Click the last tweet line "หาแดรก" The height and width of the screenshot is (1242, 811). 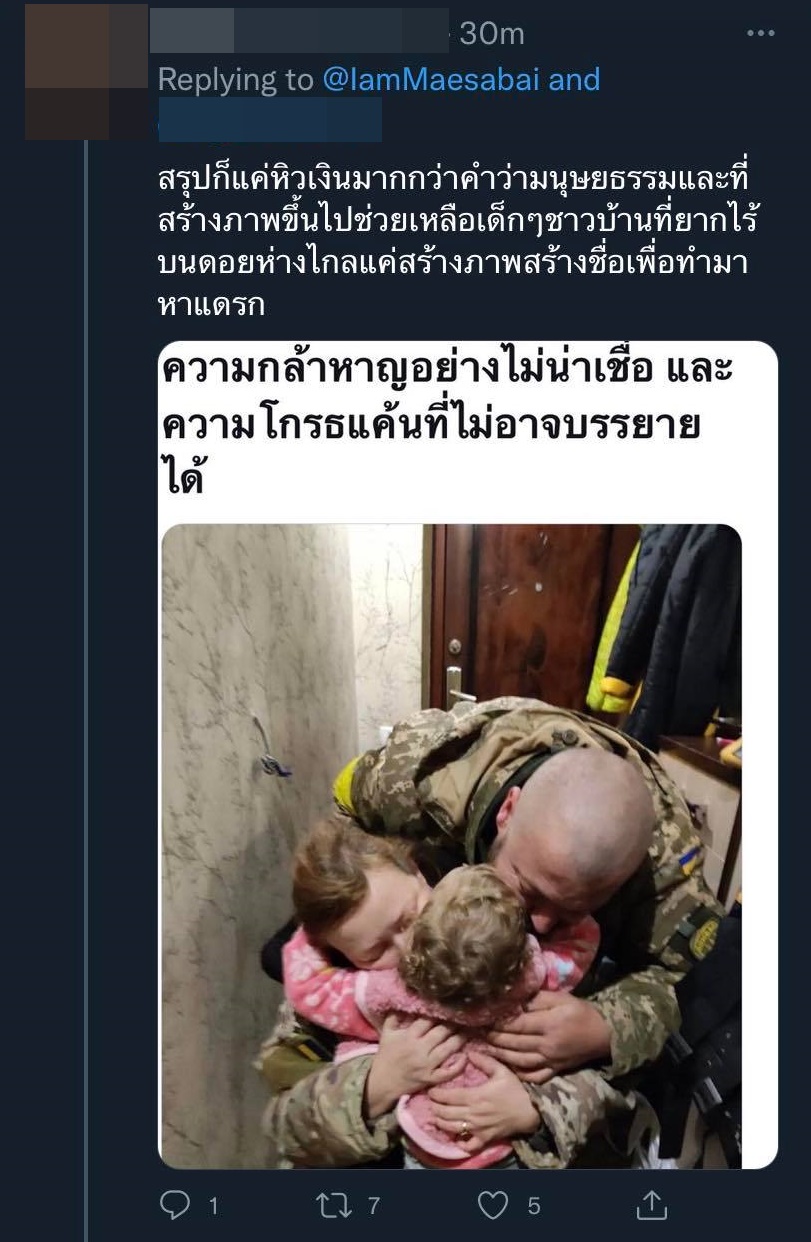point(211,306)
